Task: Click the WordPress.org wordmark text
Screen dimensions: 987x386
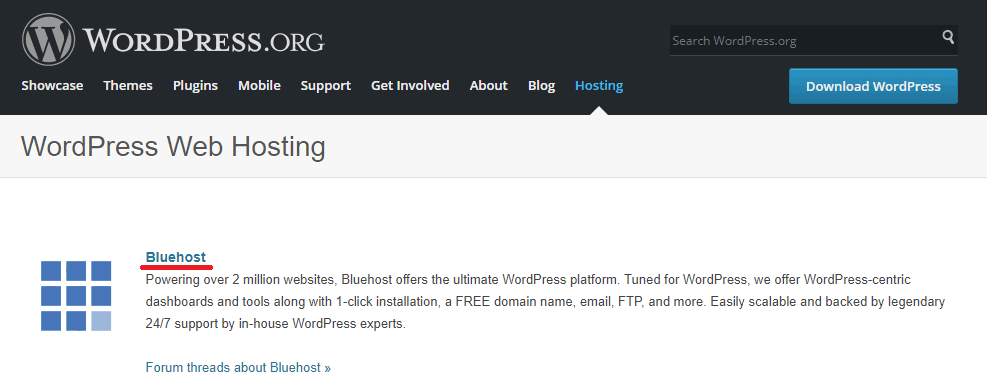Action: point(203,41)
